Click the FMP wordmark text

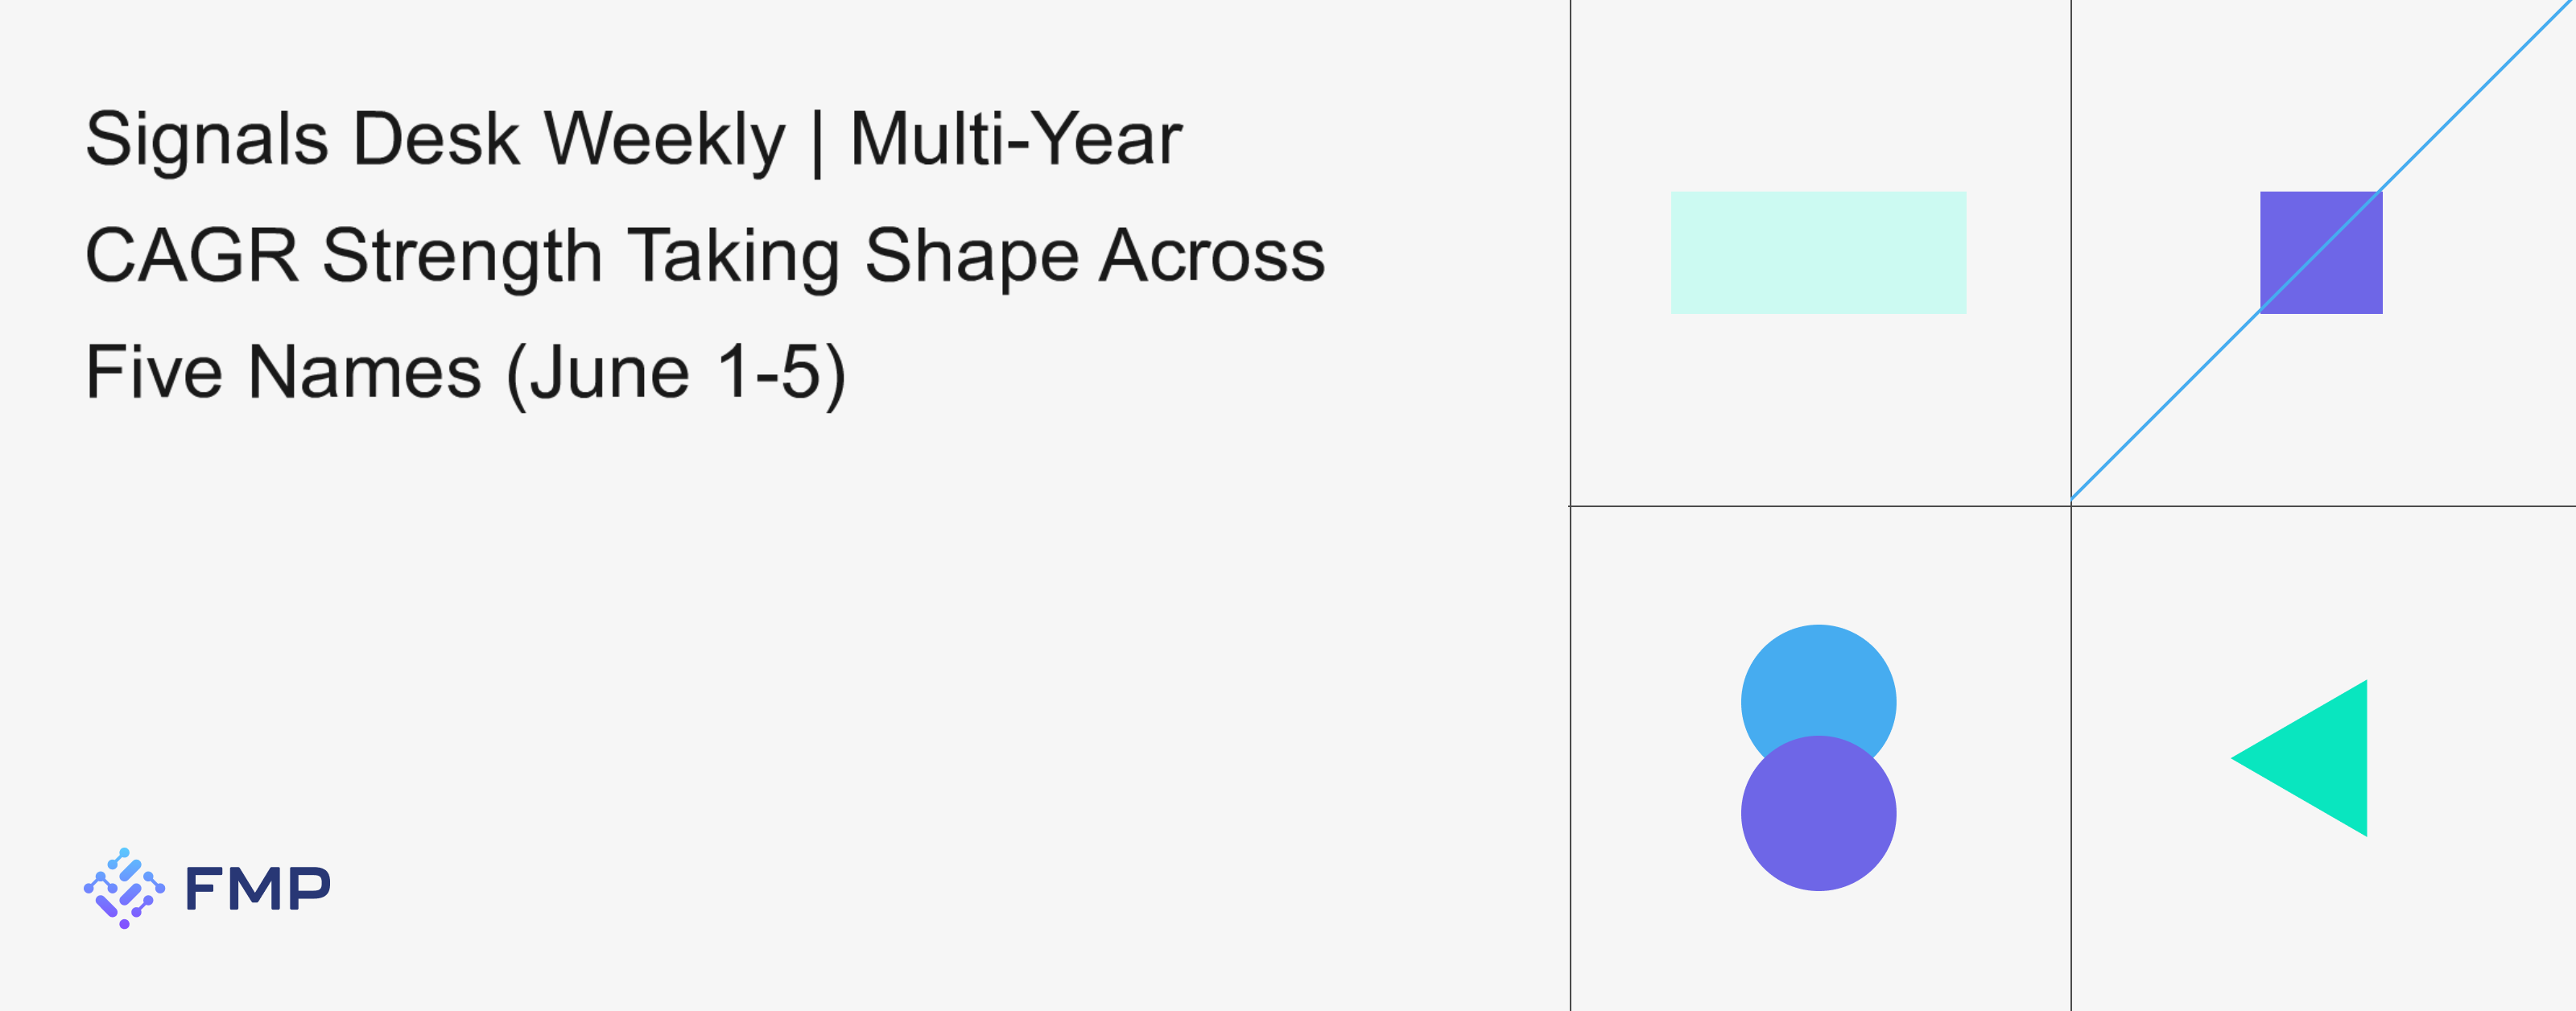(258, 888)
